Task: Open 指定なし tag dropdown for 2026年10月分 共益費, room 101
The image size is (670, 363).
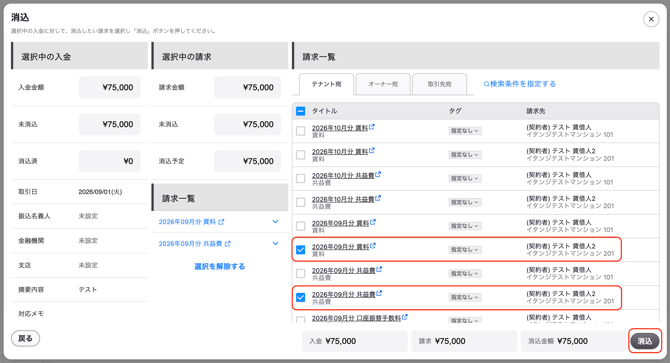Action: click(465, 179)
